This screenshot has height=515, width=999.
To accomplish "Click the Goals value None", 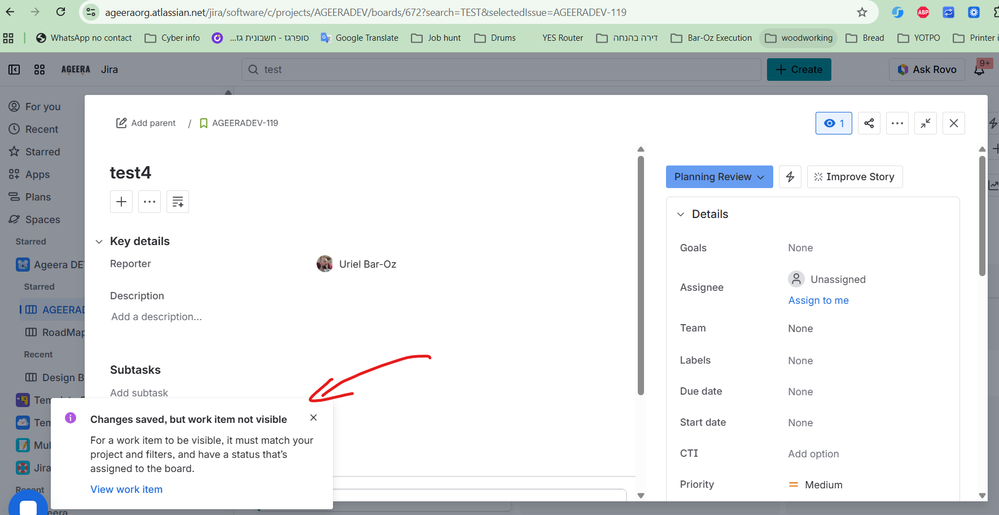I will (x=800, y=248).
